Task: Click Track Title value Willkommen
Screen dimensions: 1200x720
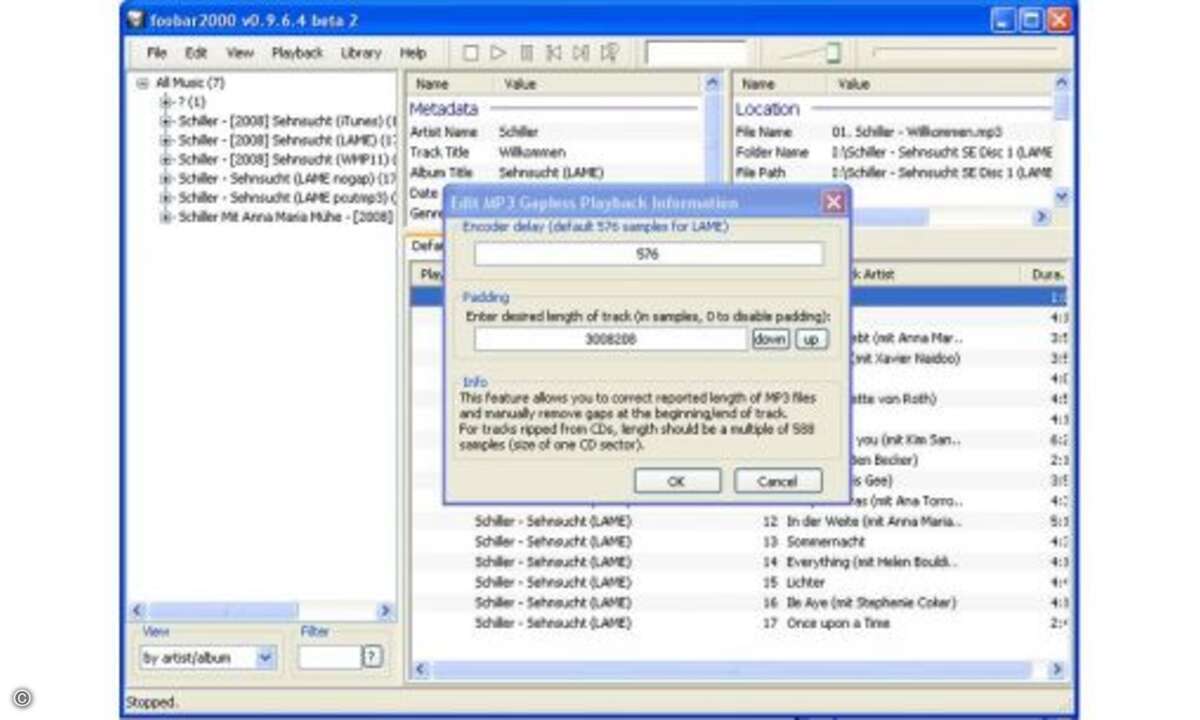Action: [531, 152]
